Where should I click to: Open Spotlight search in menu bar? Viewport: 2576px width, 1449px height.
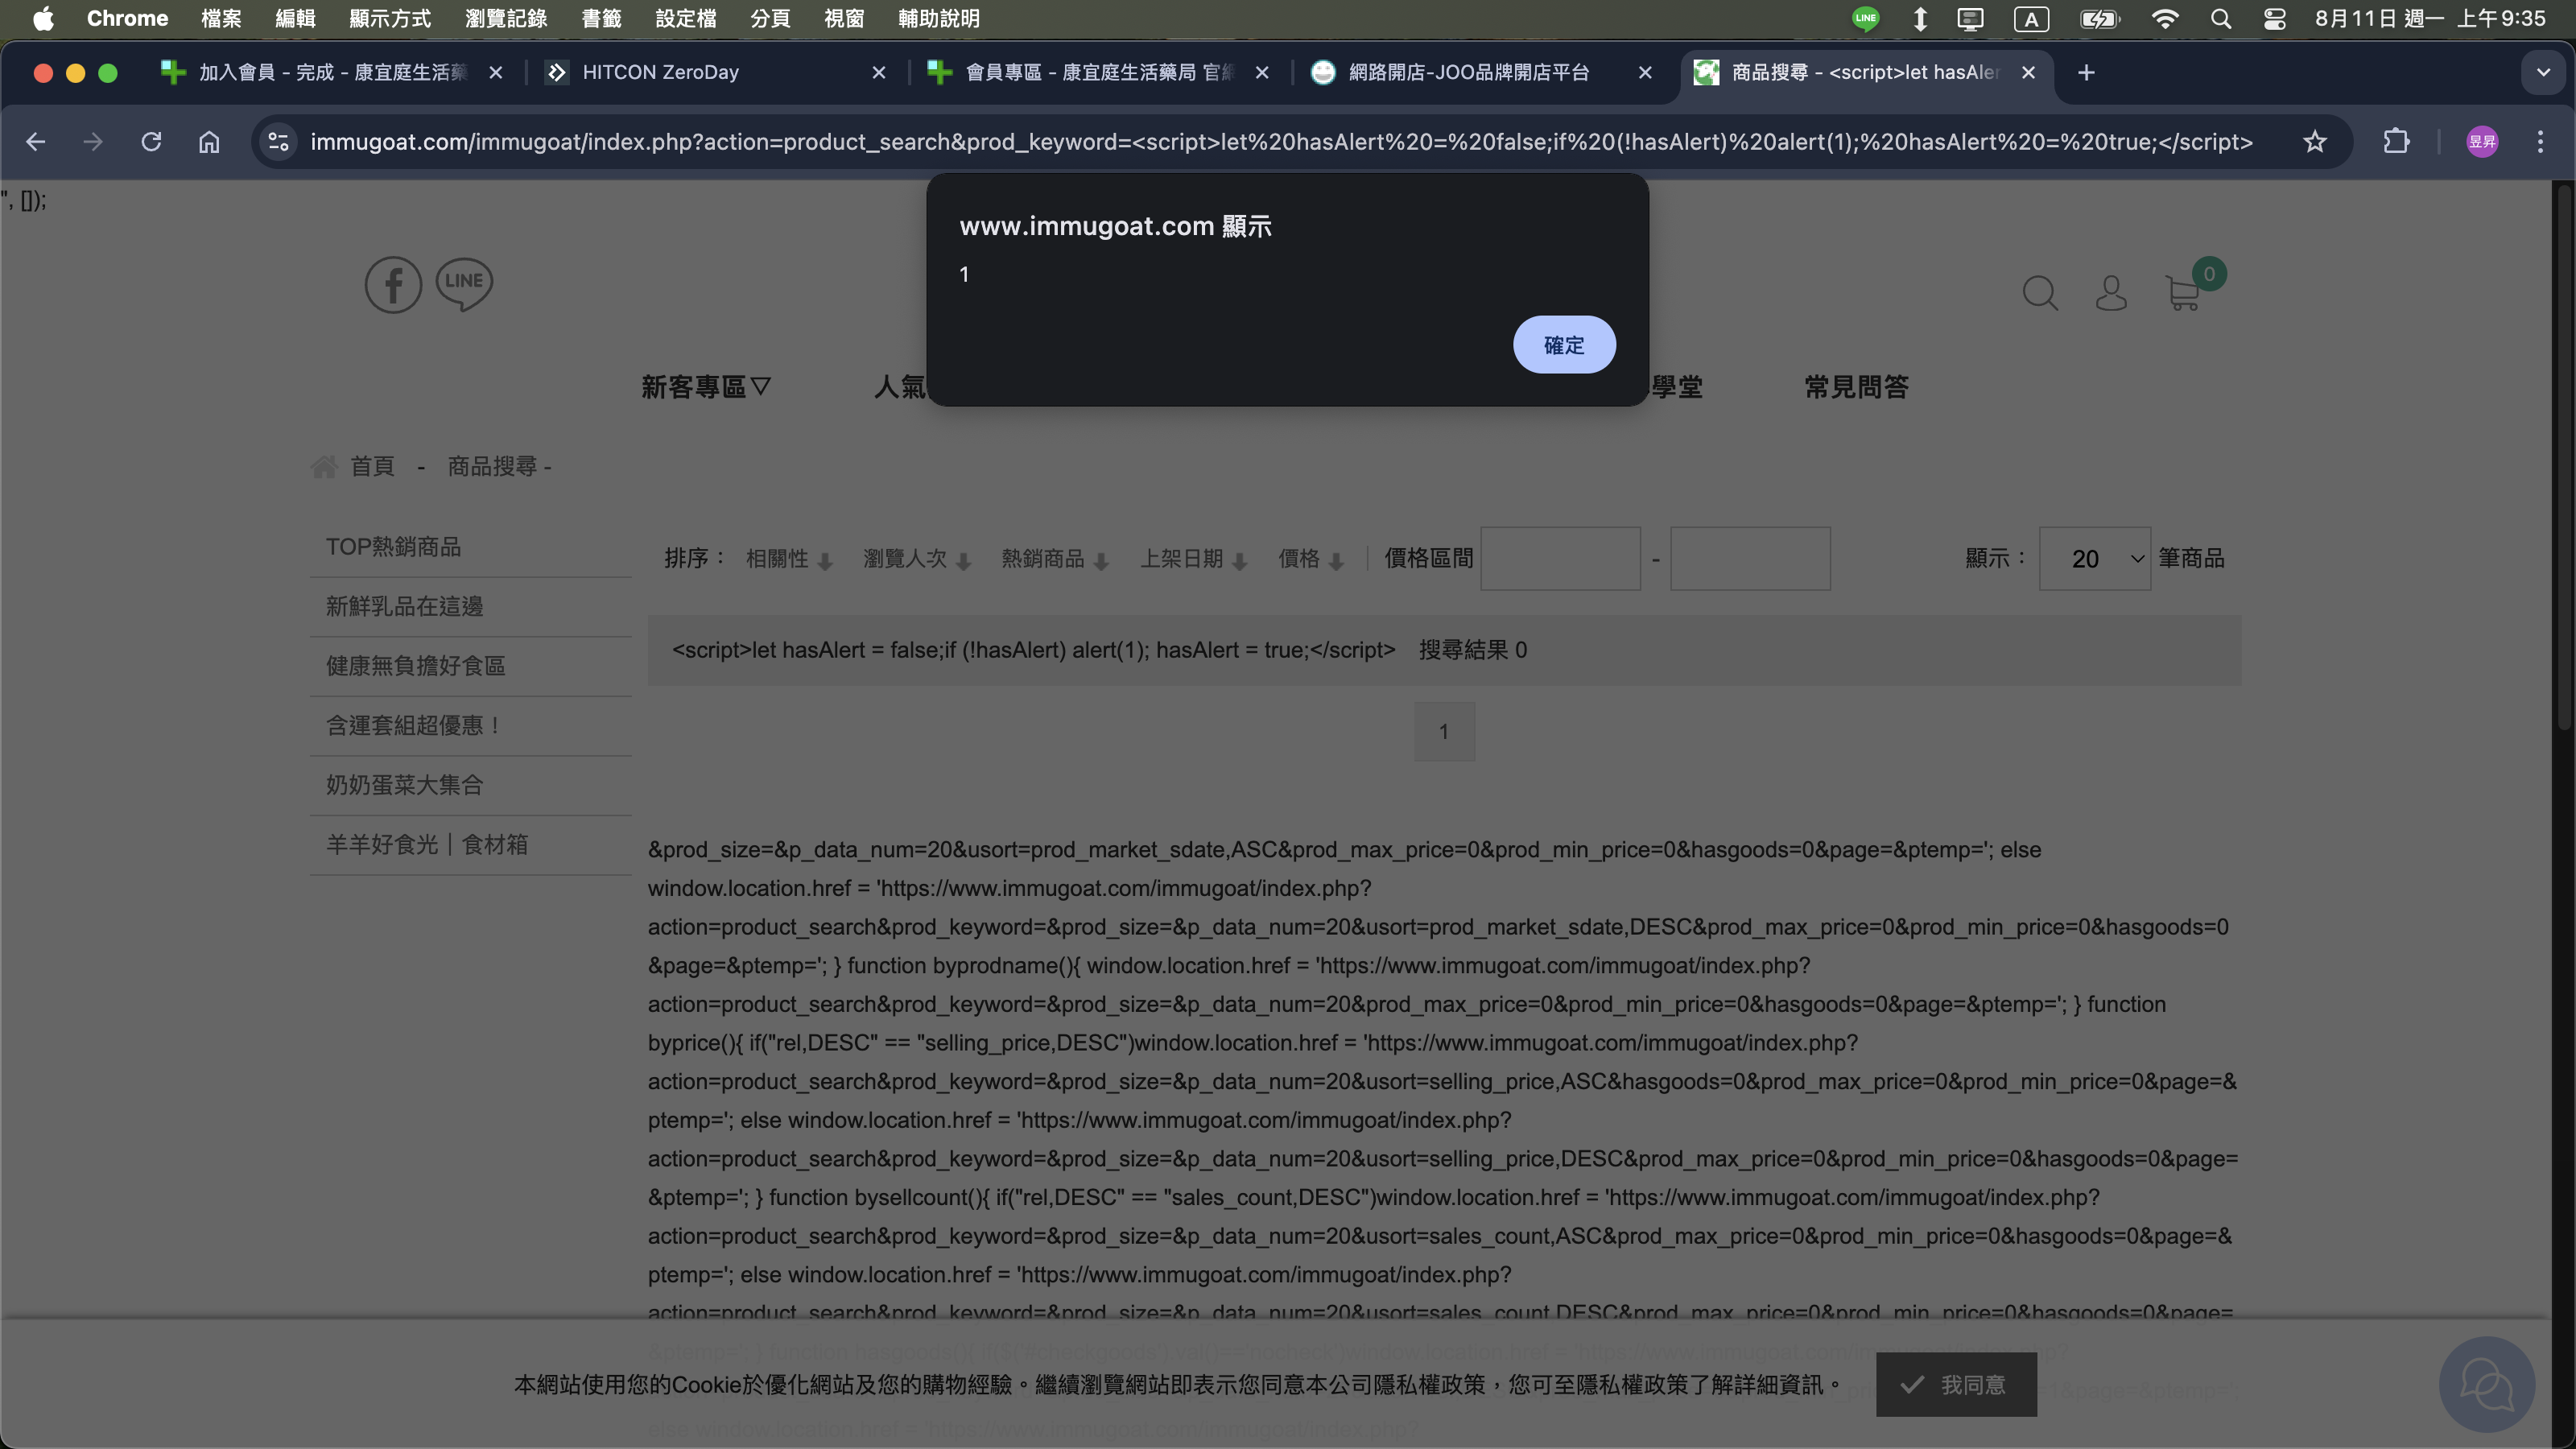click(2221, 18)
